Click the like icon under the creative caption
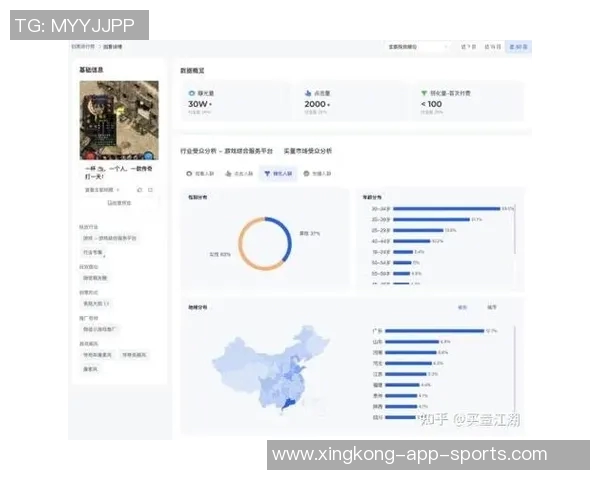The image size is (600, 480). point(140,190)
